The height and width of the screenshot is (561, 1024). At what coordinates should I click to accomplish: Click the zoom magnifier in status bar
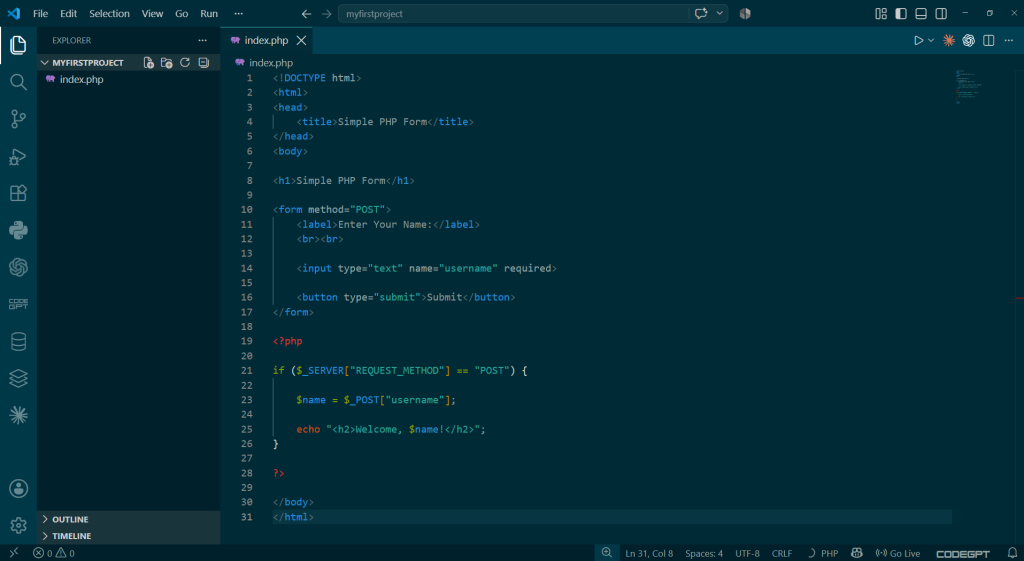point(607,553)
